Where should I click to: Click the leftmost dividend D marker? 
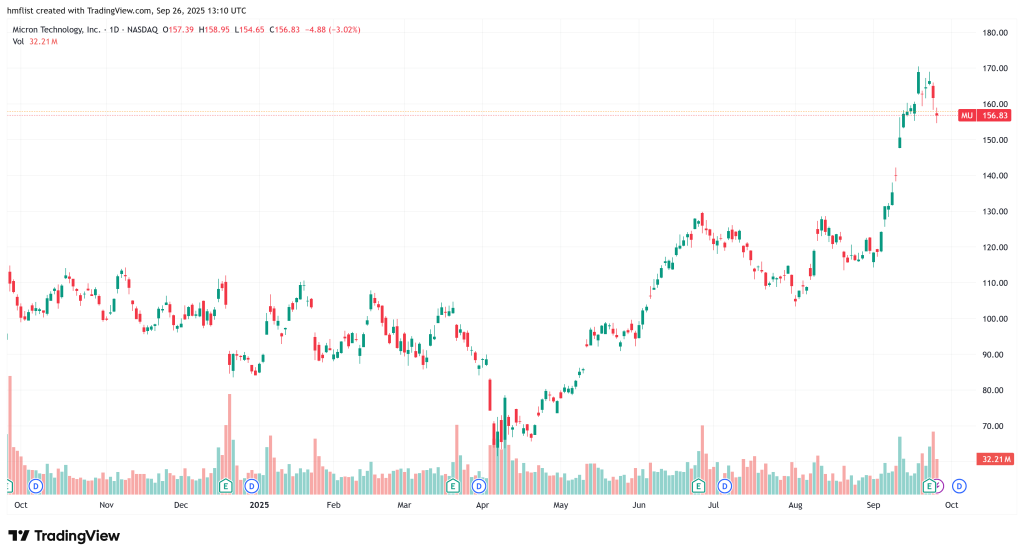pyautogui.click(x=36, y=486)
